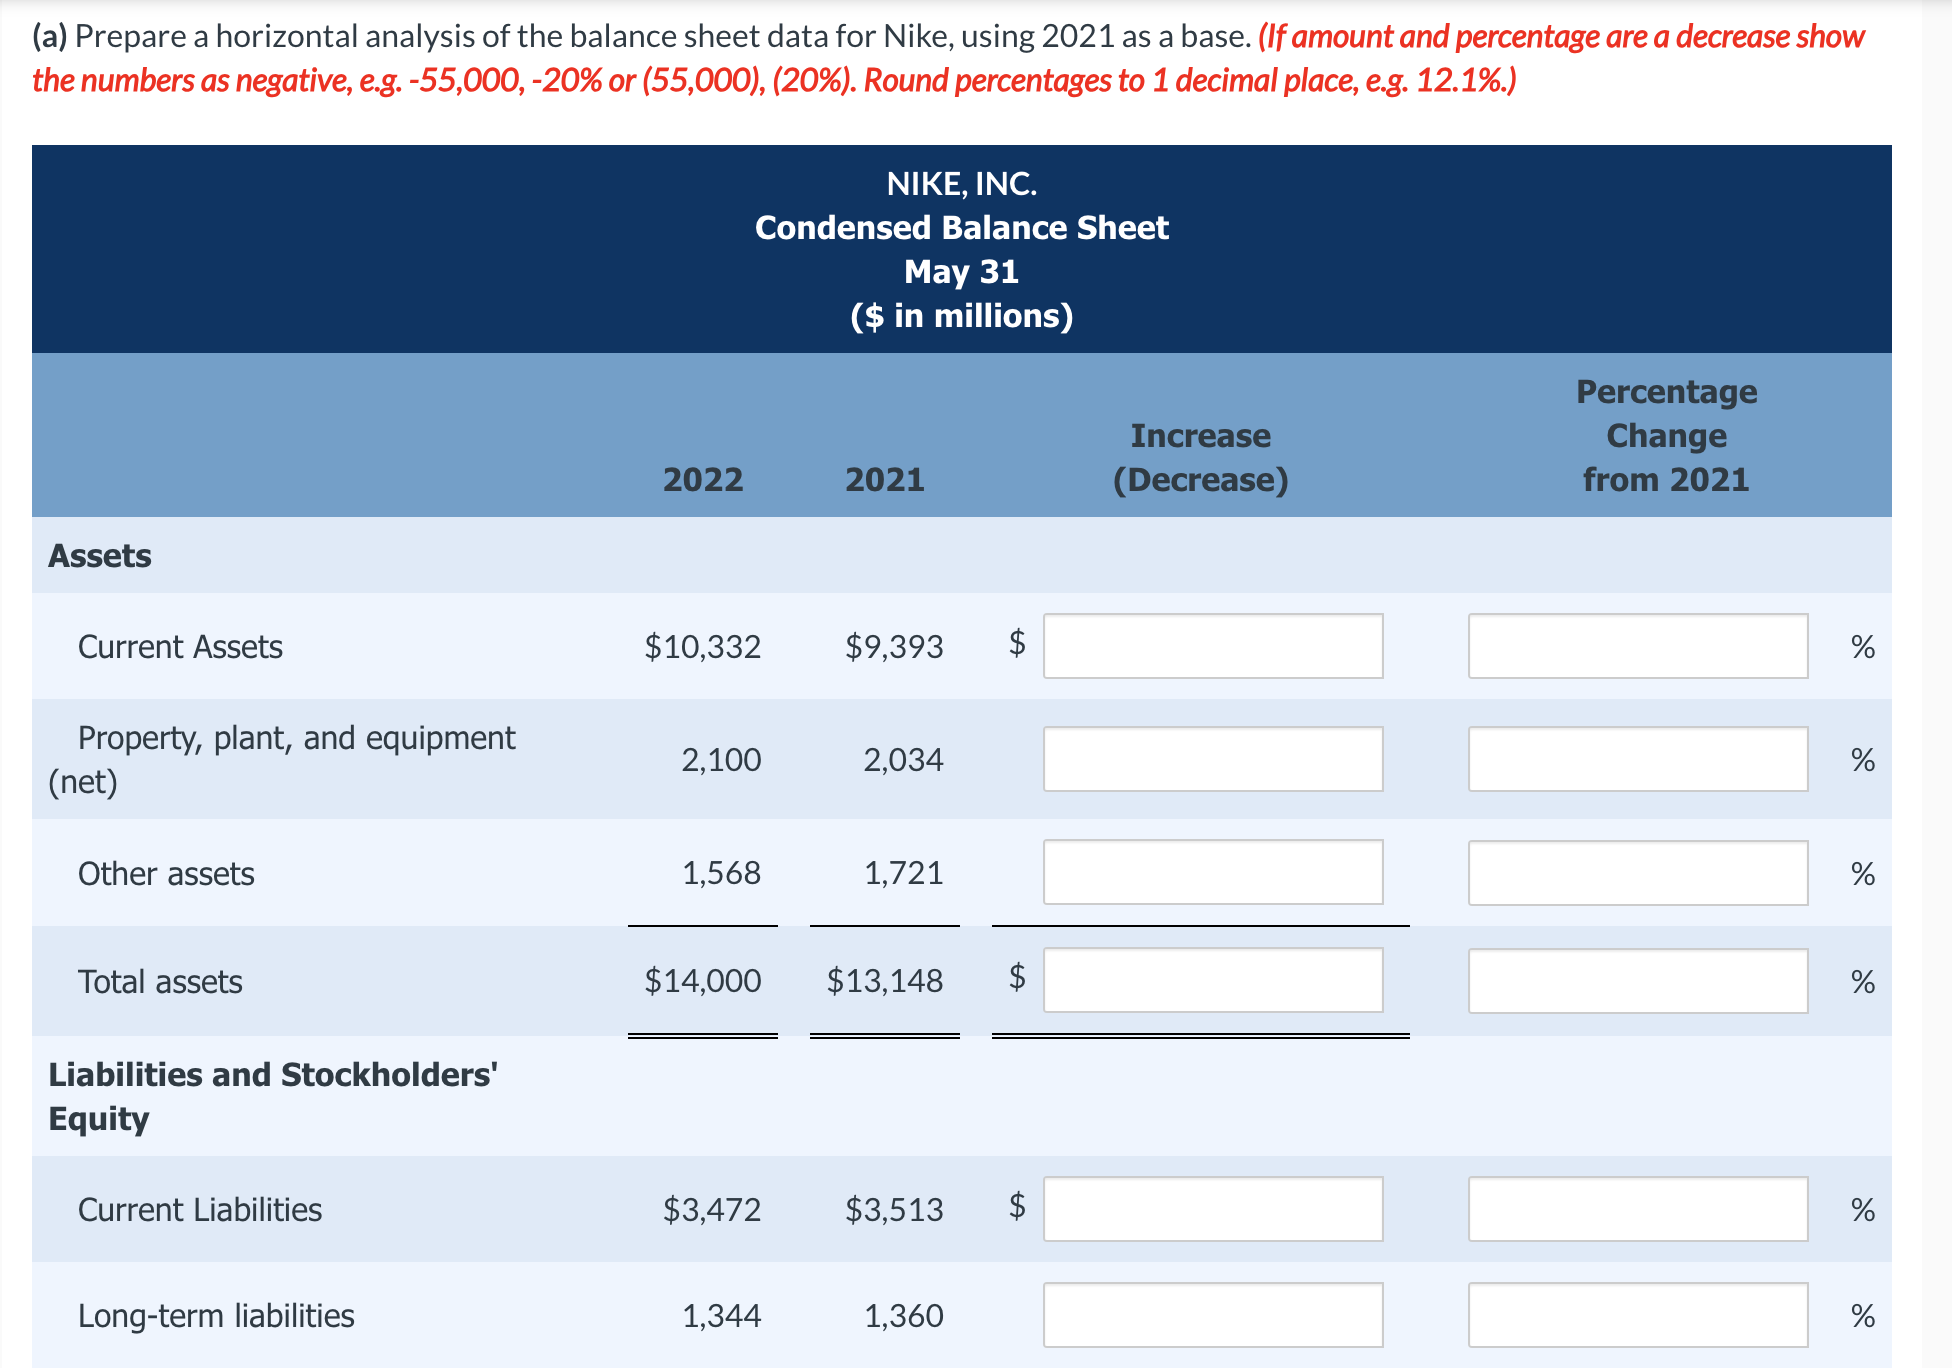The image size is (1952, 1368).
Task: Click the Total assets row label
Action: coord(160,982)
